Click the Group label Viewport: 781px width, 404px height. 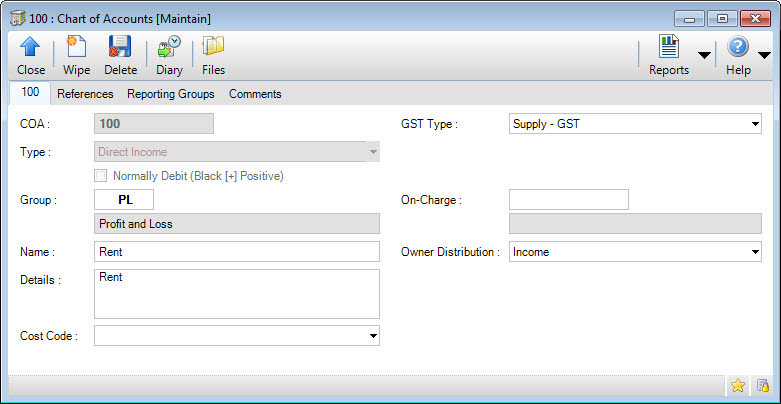(x=38, y=200)
